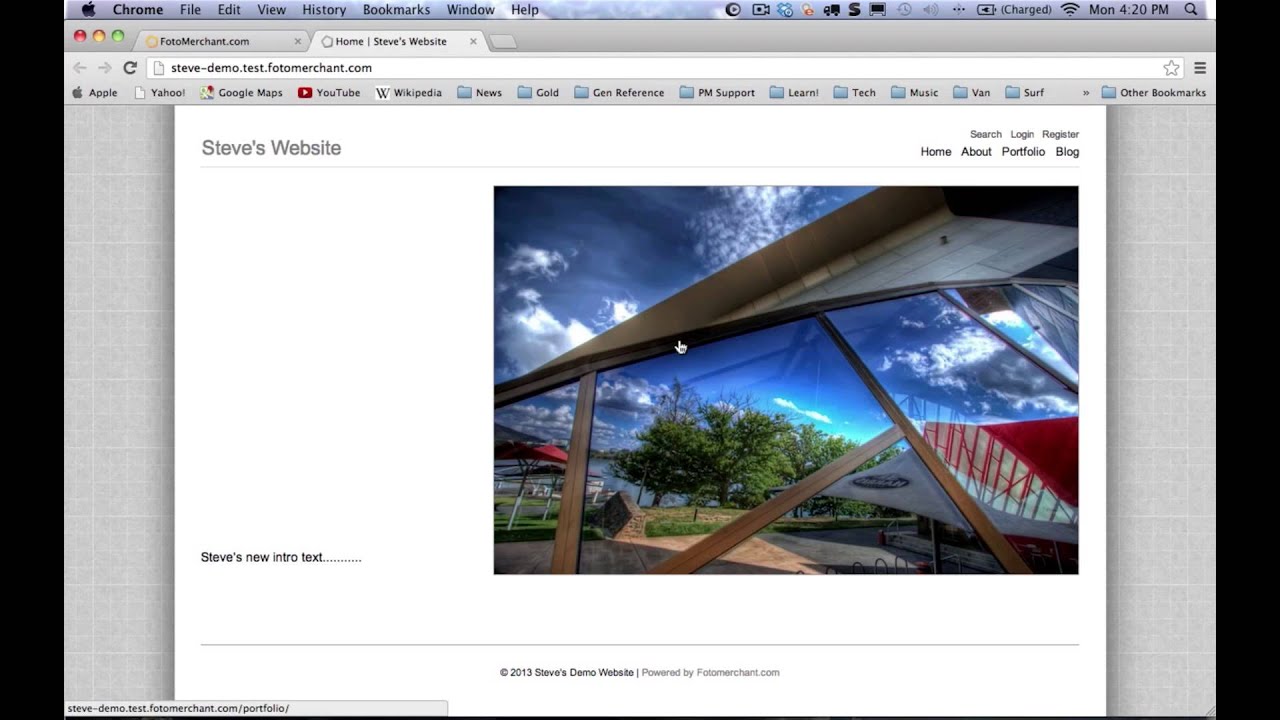Click the truck icon in menu bar
The width and height of the screenshot is (1280, 720).
point(831,9)
